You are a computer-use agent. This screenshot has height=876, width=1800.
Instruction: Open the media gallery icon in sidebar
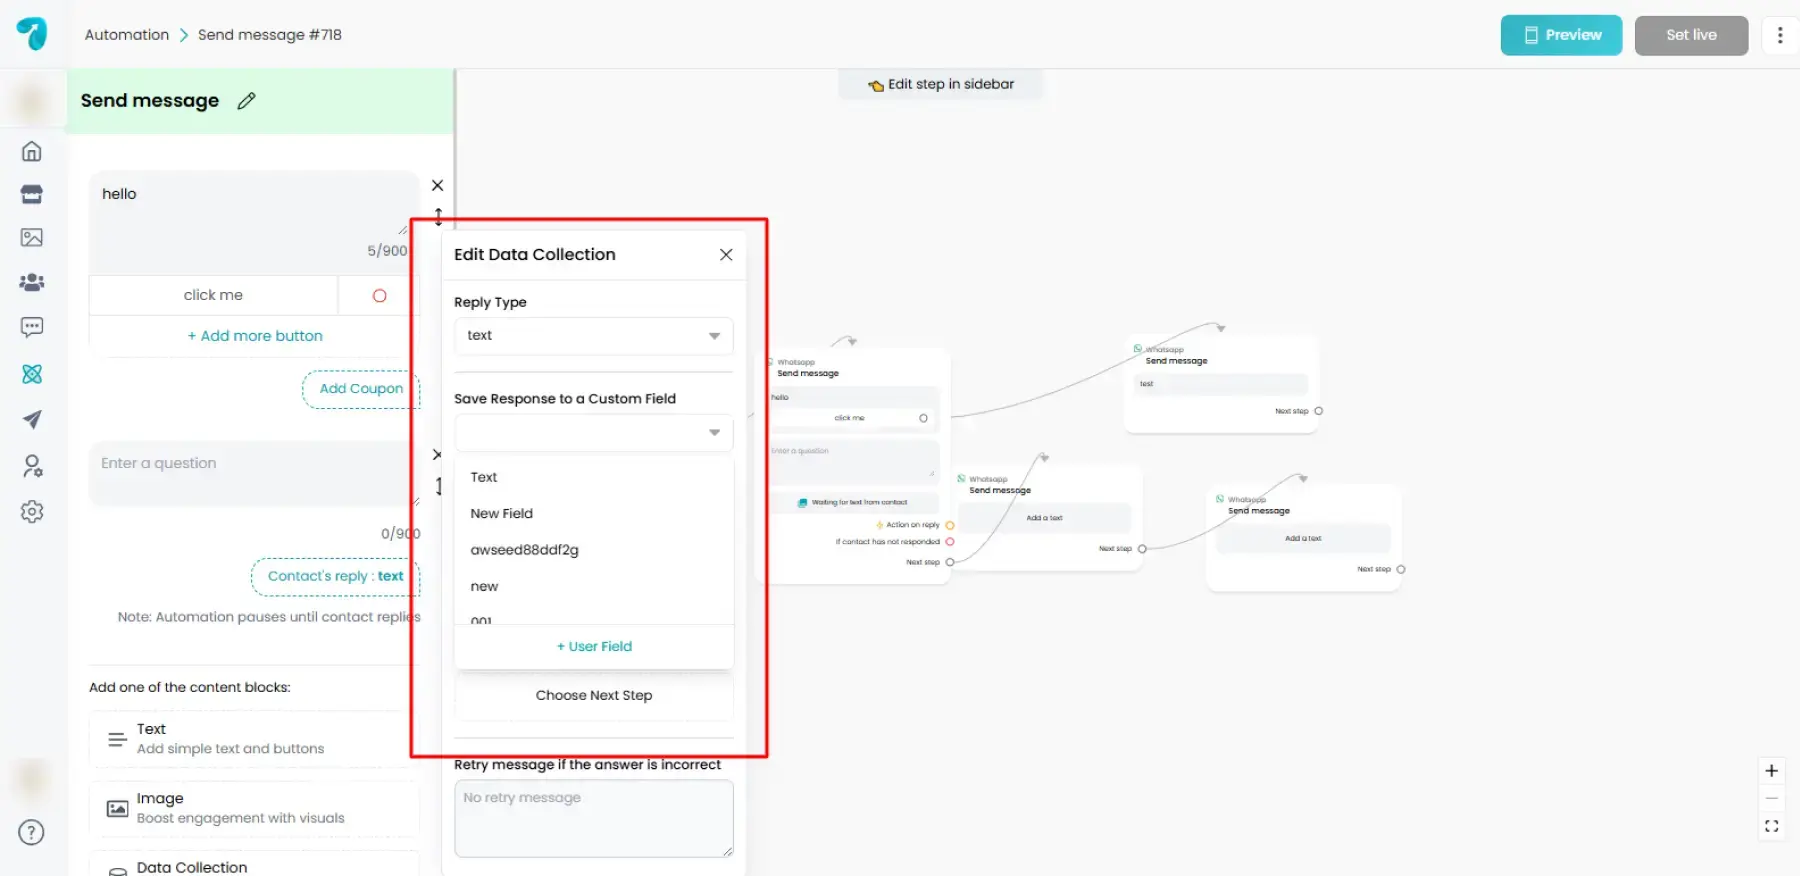pos(32,238)
